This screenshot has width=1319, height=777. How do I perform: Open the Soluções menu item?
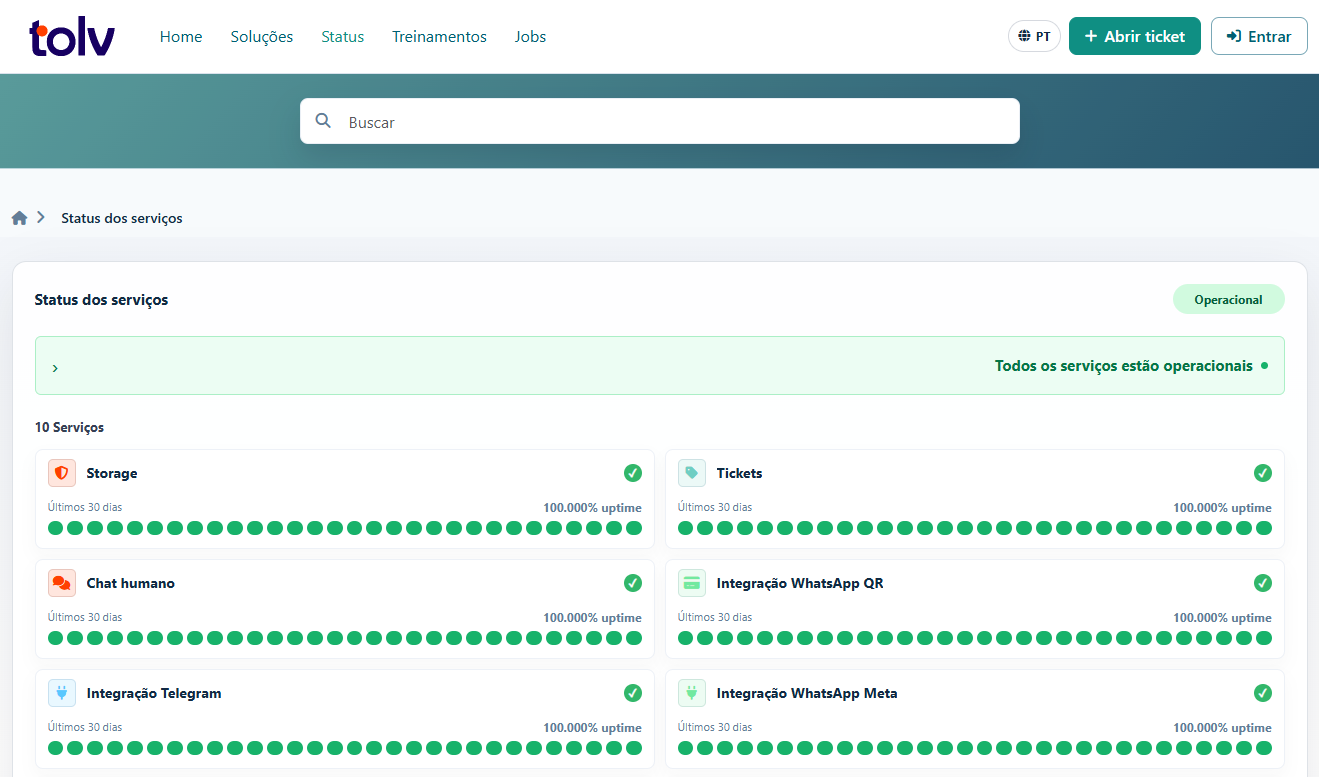tap(262, 37)
